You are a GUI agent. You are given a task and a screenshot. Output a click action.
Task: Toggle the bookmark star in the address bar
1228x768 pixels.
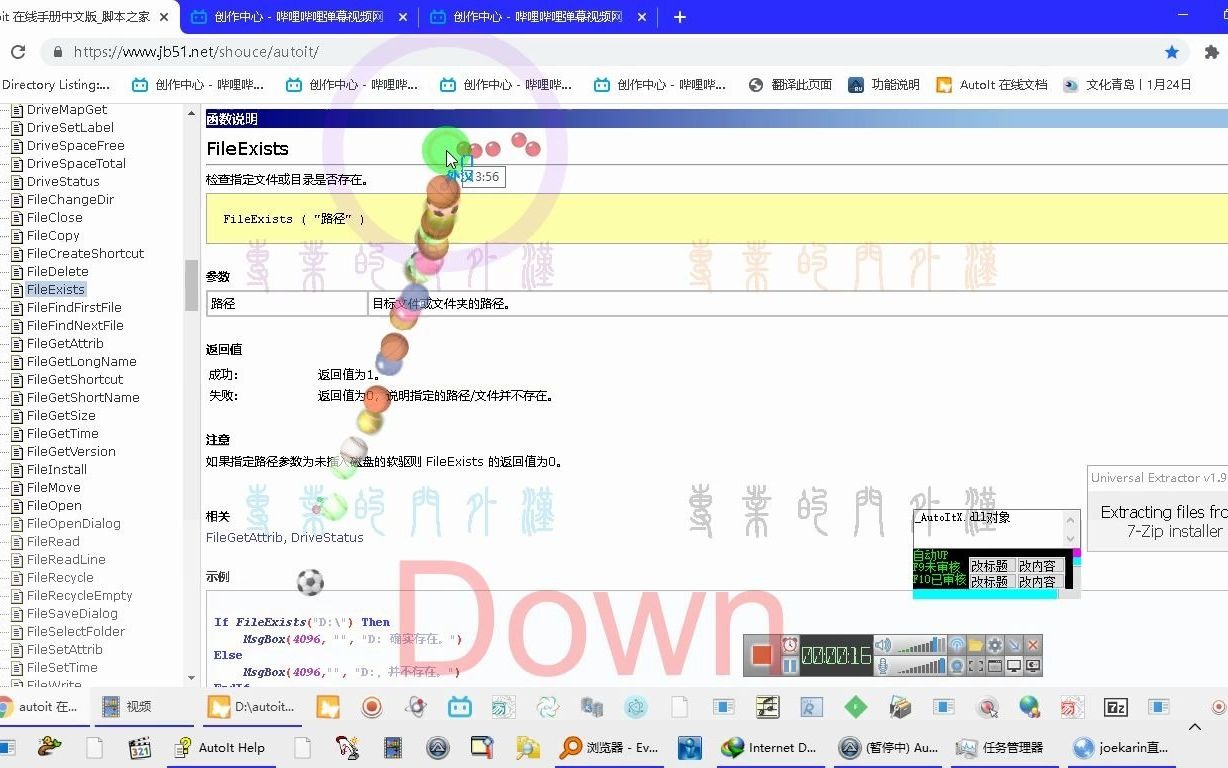point(1171,51)
